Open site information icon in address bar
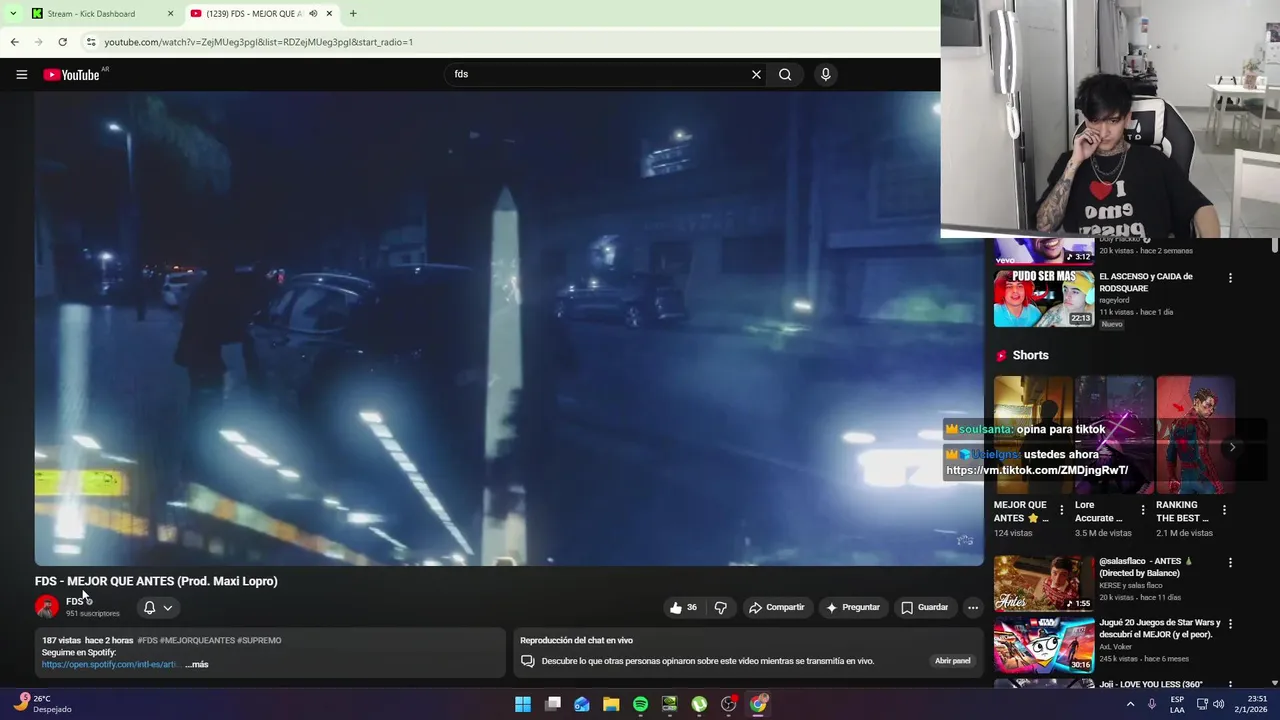The image size is (1280, 720). point(91,42)
